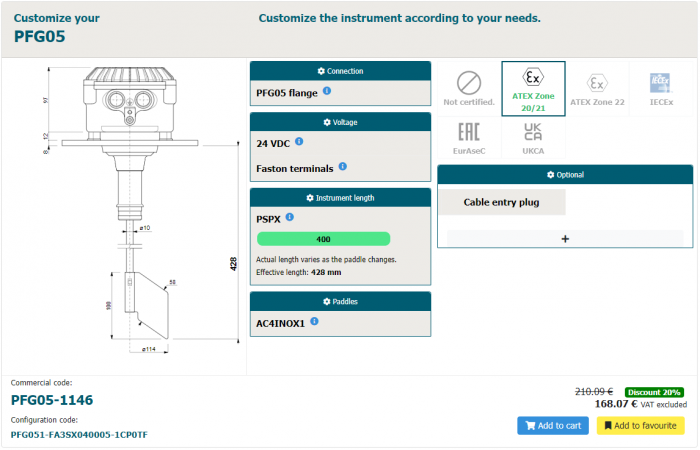Viewport: 700px width, 450px height.
Task: Click the Cable entry plug option
Action: click(x=501, y=202)
